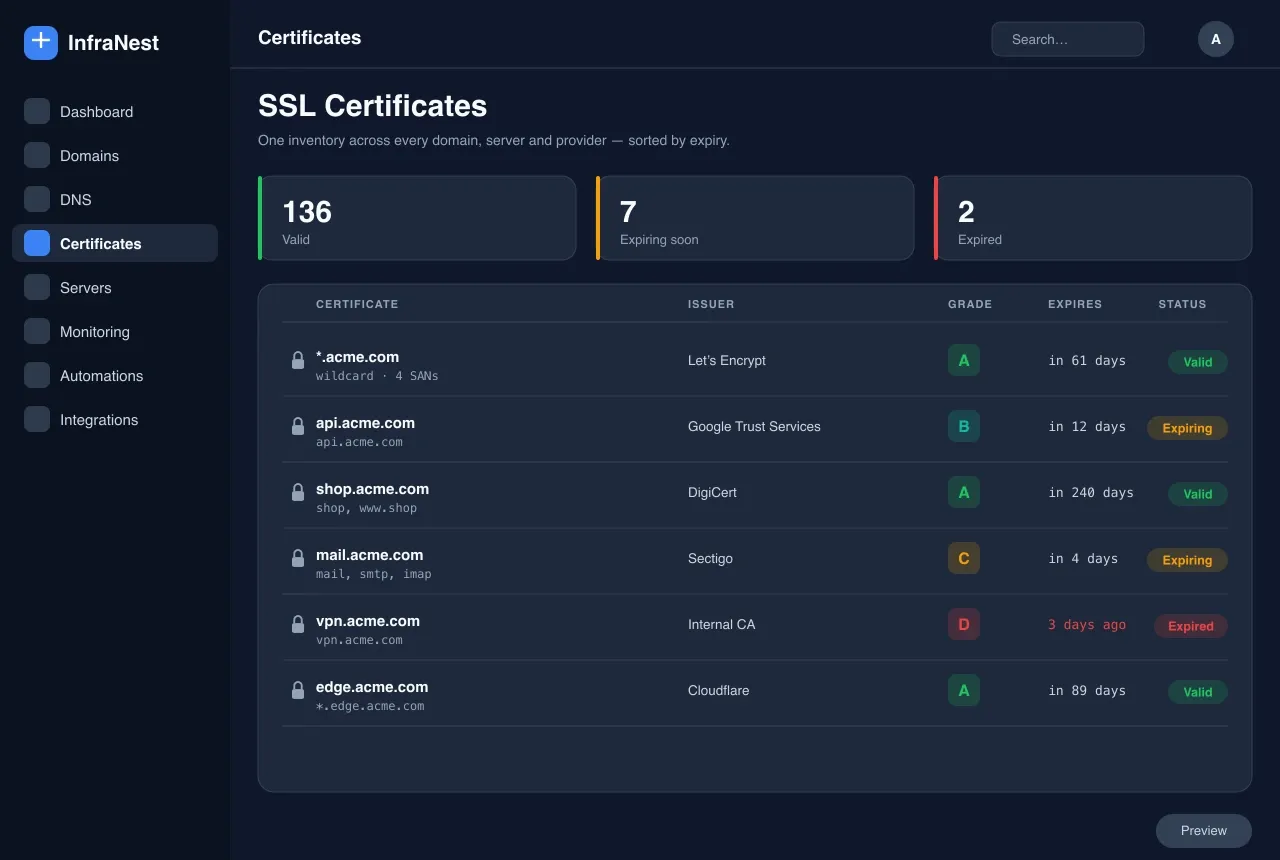Image resolution: width=1280 pixels, height=860 pixels.
Task: Focus the Search input field
Action: (x=1068, y=39)
